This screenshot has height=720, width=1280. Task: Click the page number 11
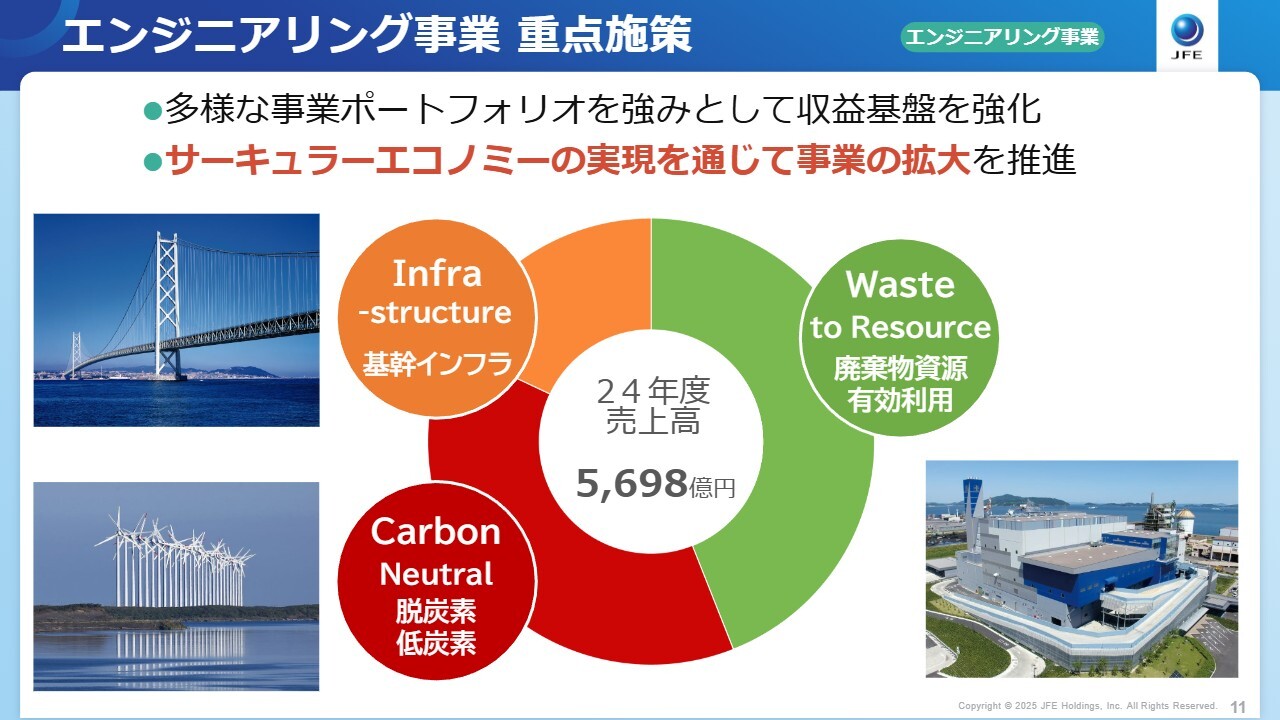click(1238, 706)
